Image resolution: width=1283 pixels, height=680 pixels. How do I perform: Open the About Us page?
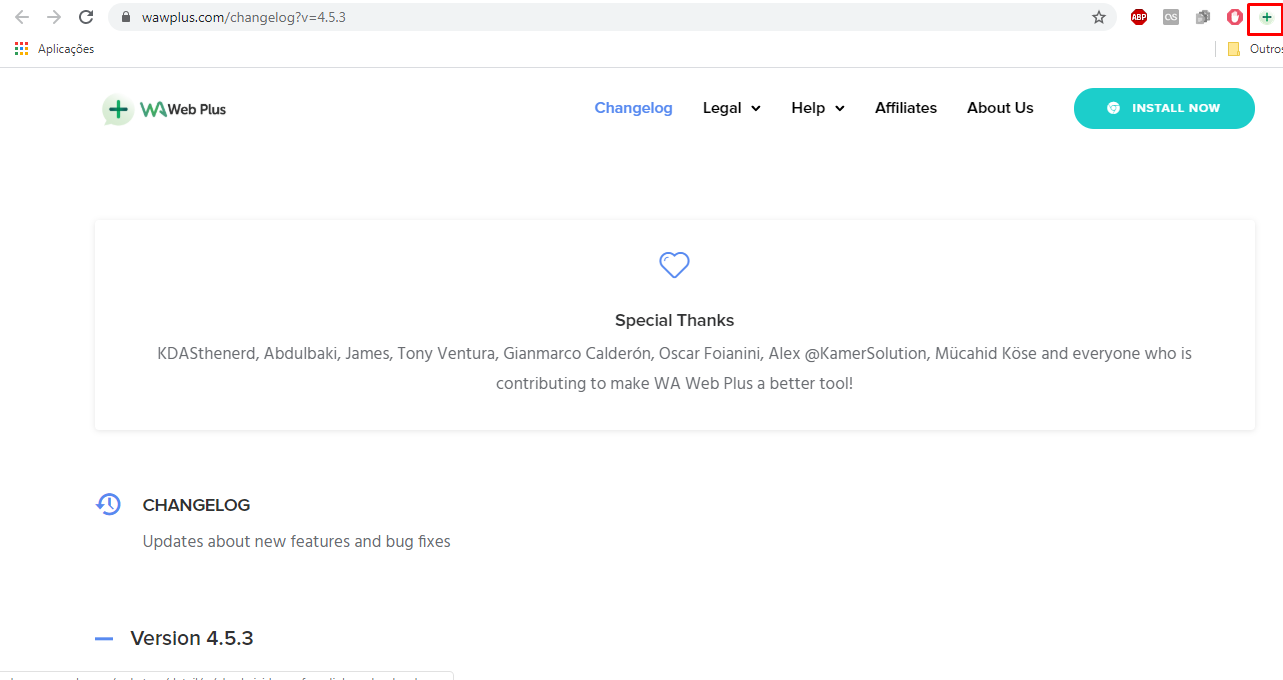click(1000, 108)
